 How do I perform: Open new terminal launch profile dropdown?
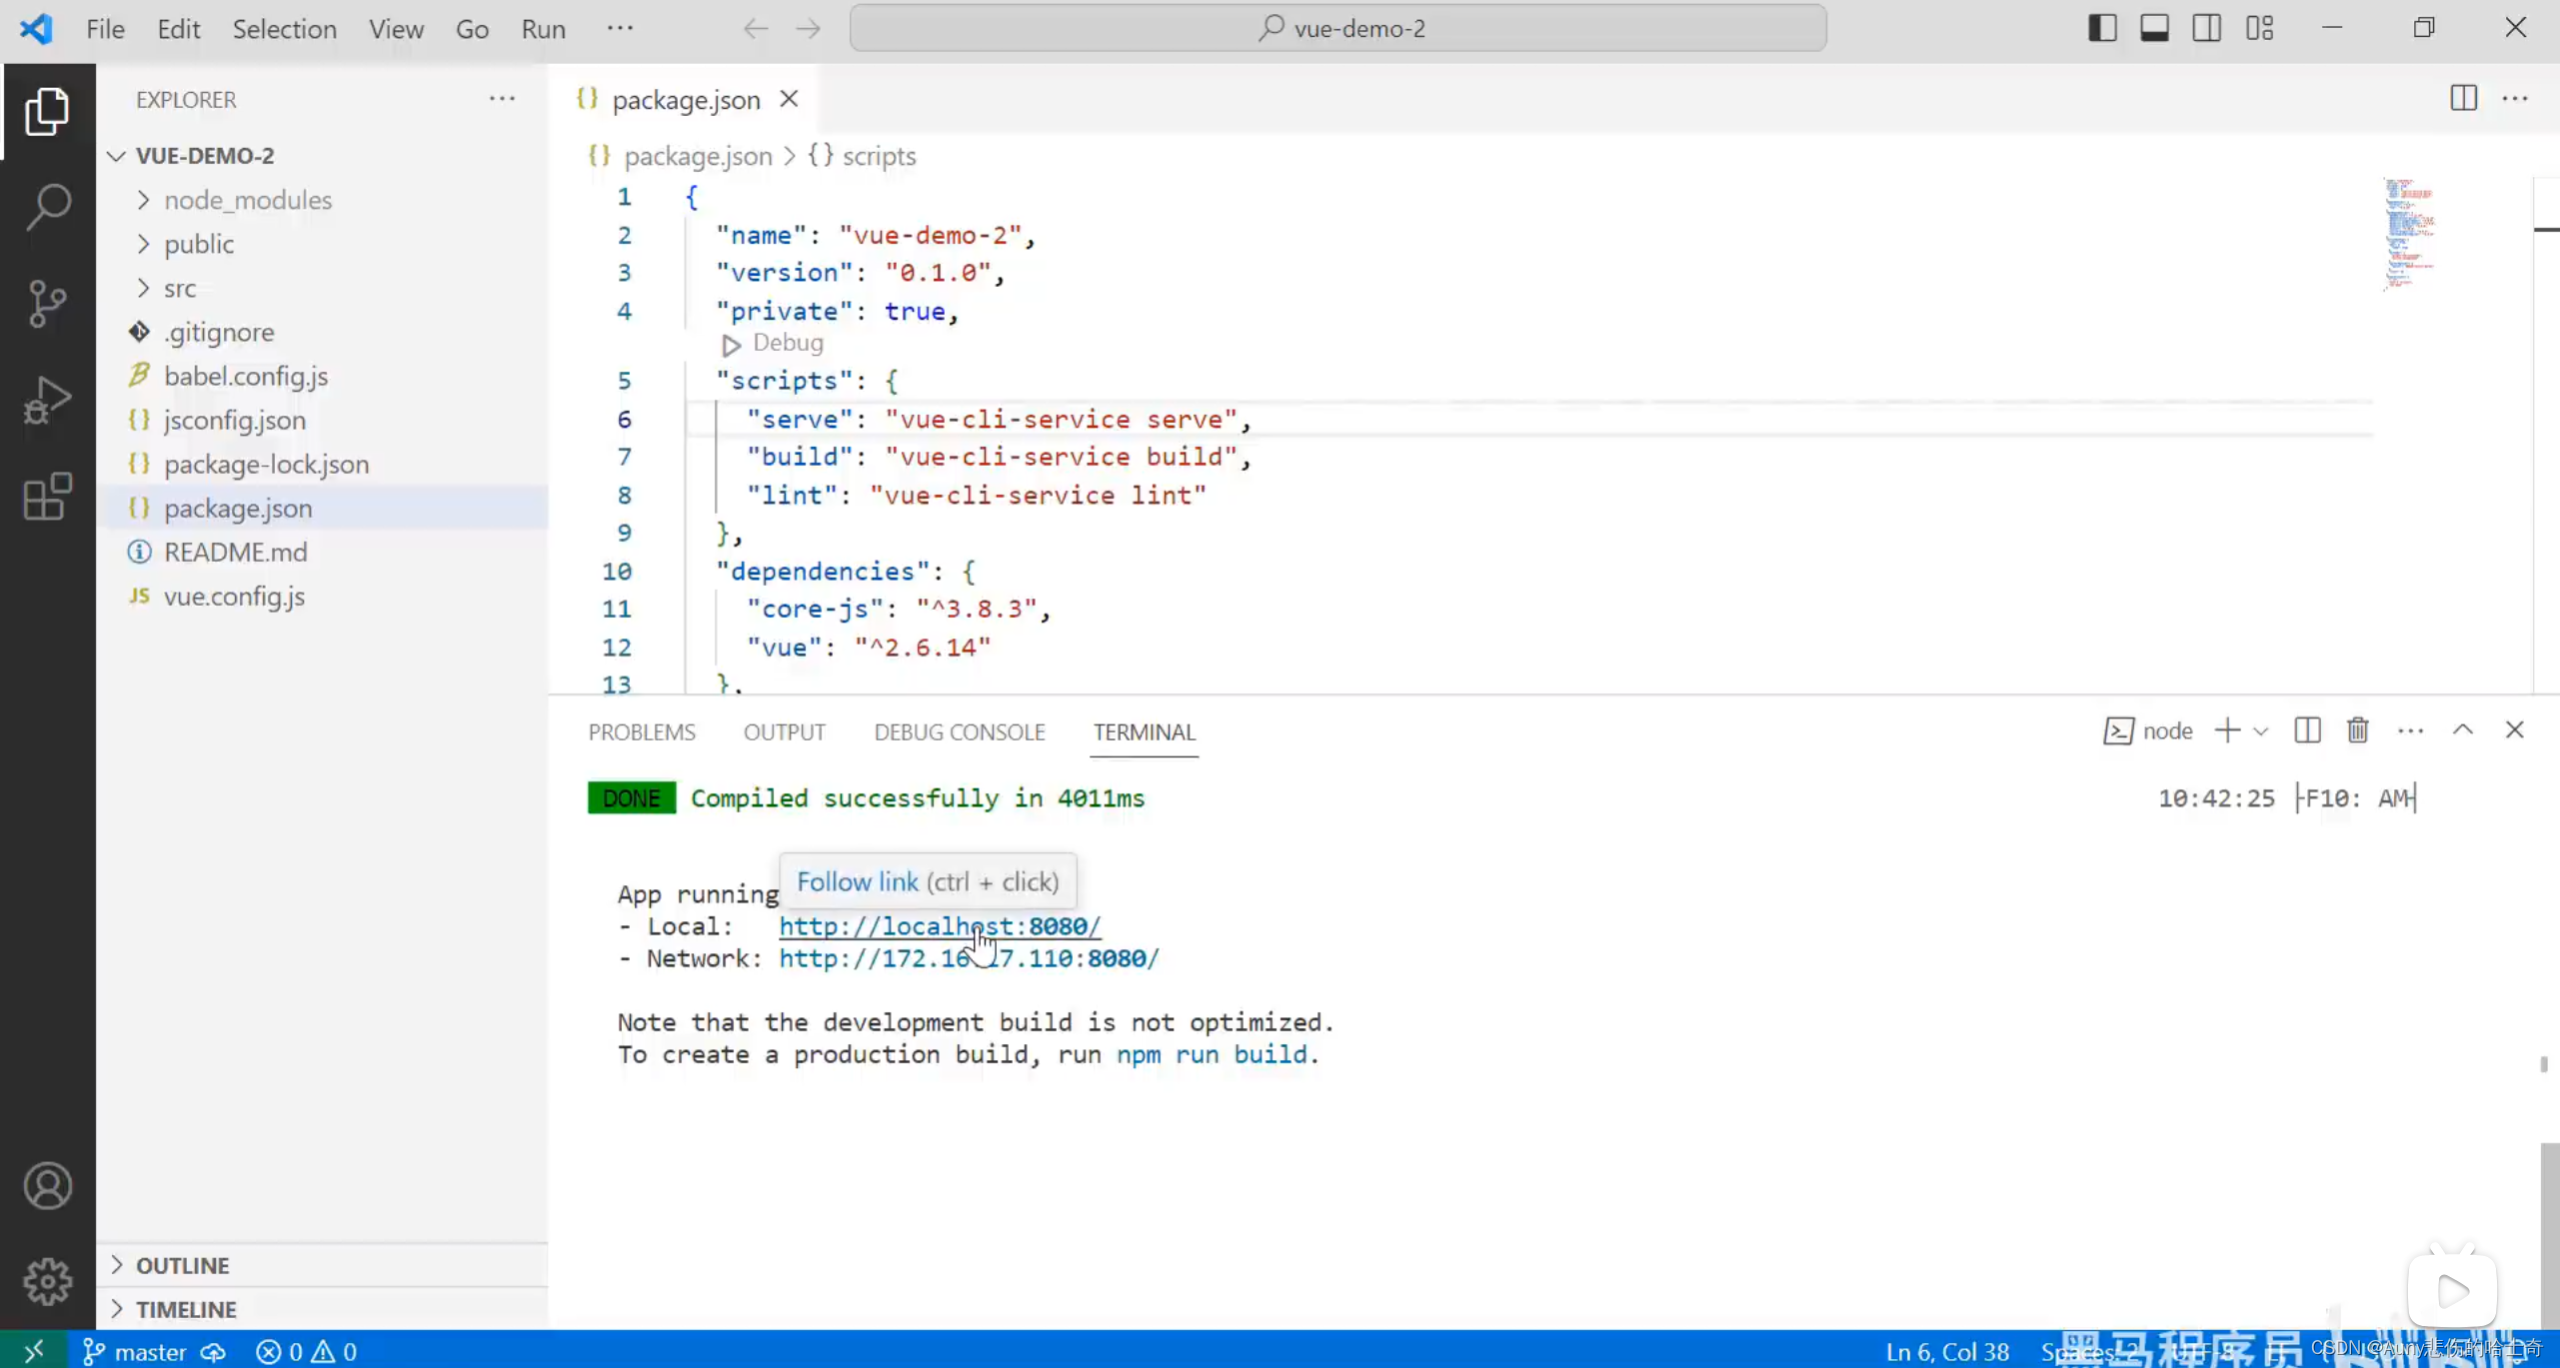pyautogui.click(x=2261, y=731)
